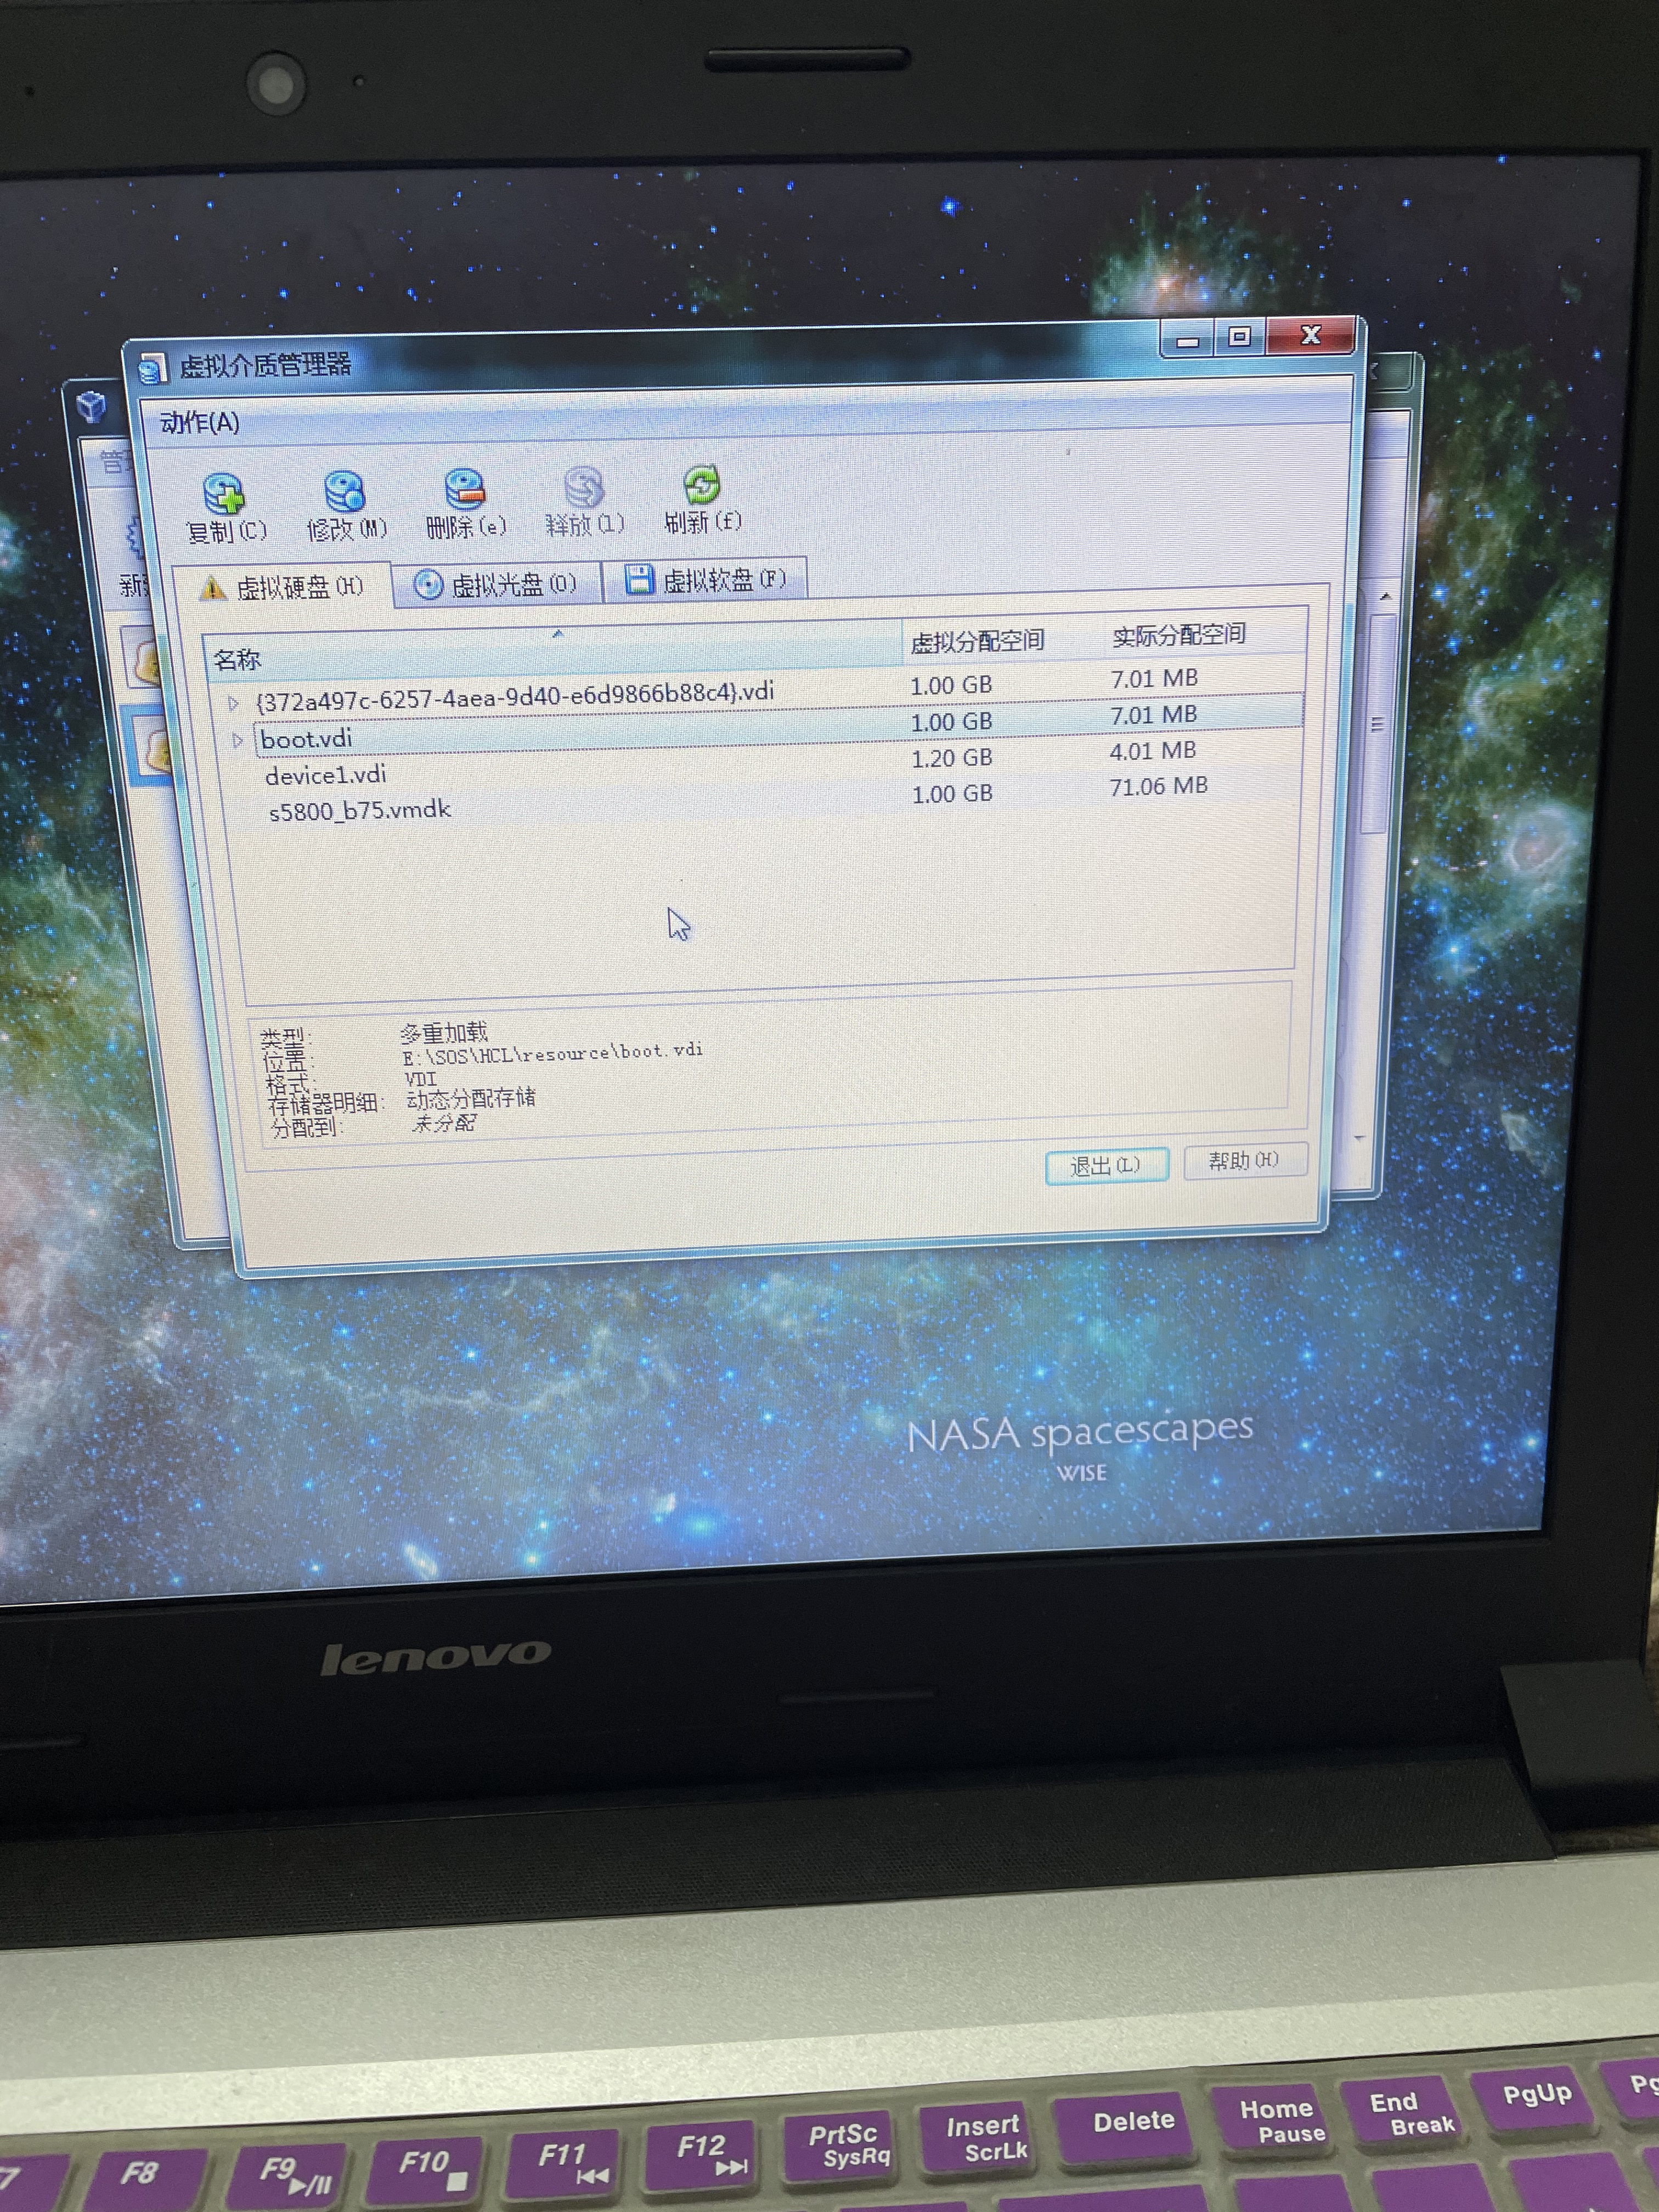The width and height of the screenshot is (1659, 2212).
Task: Click the floppy icon on 虚拟软盘 tab
Action: tap(639, 579)
